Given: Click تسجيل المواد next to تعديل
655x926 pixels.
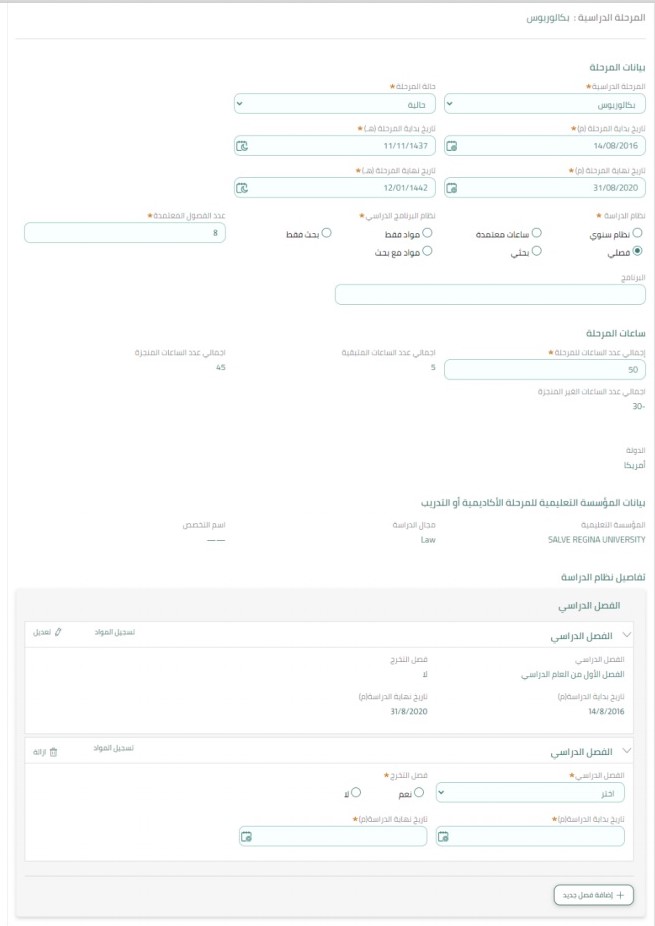Looking at the screenshot, I should (114, 633).
